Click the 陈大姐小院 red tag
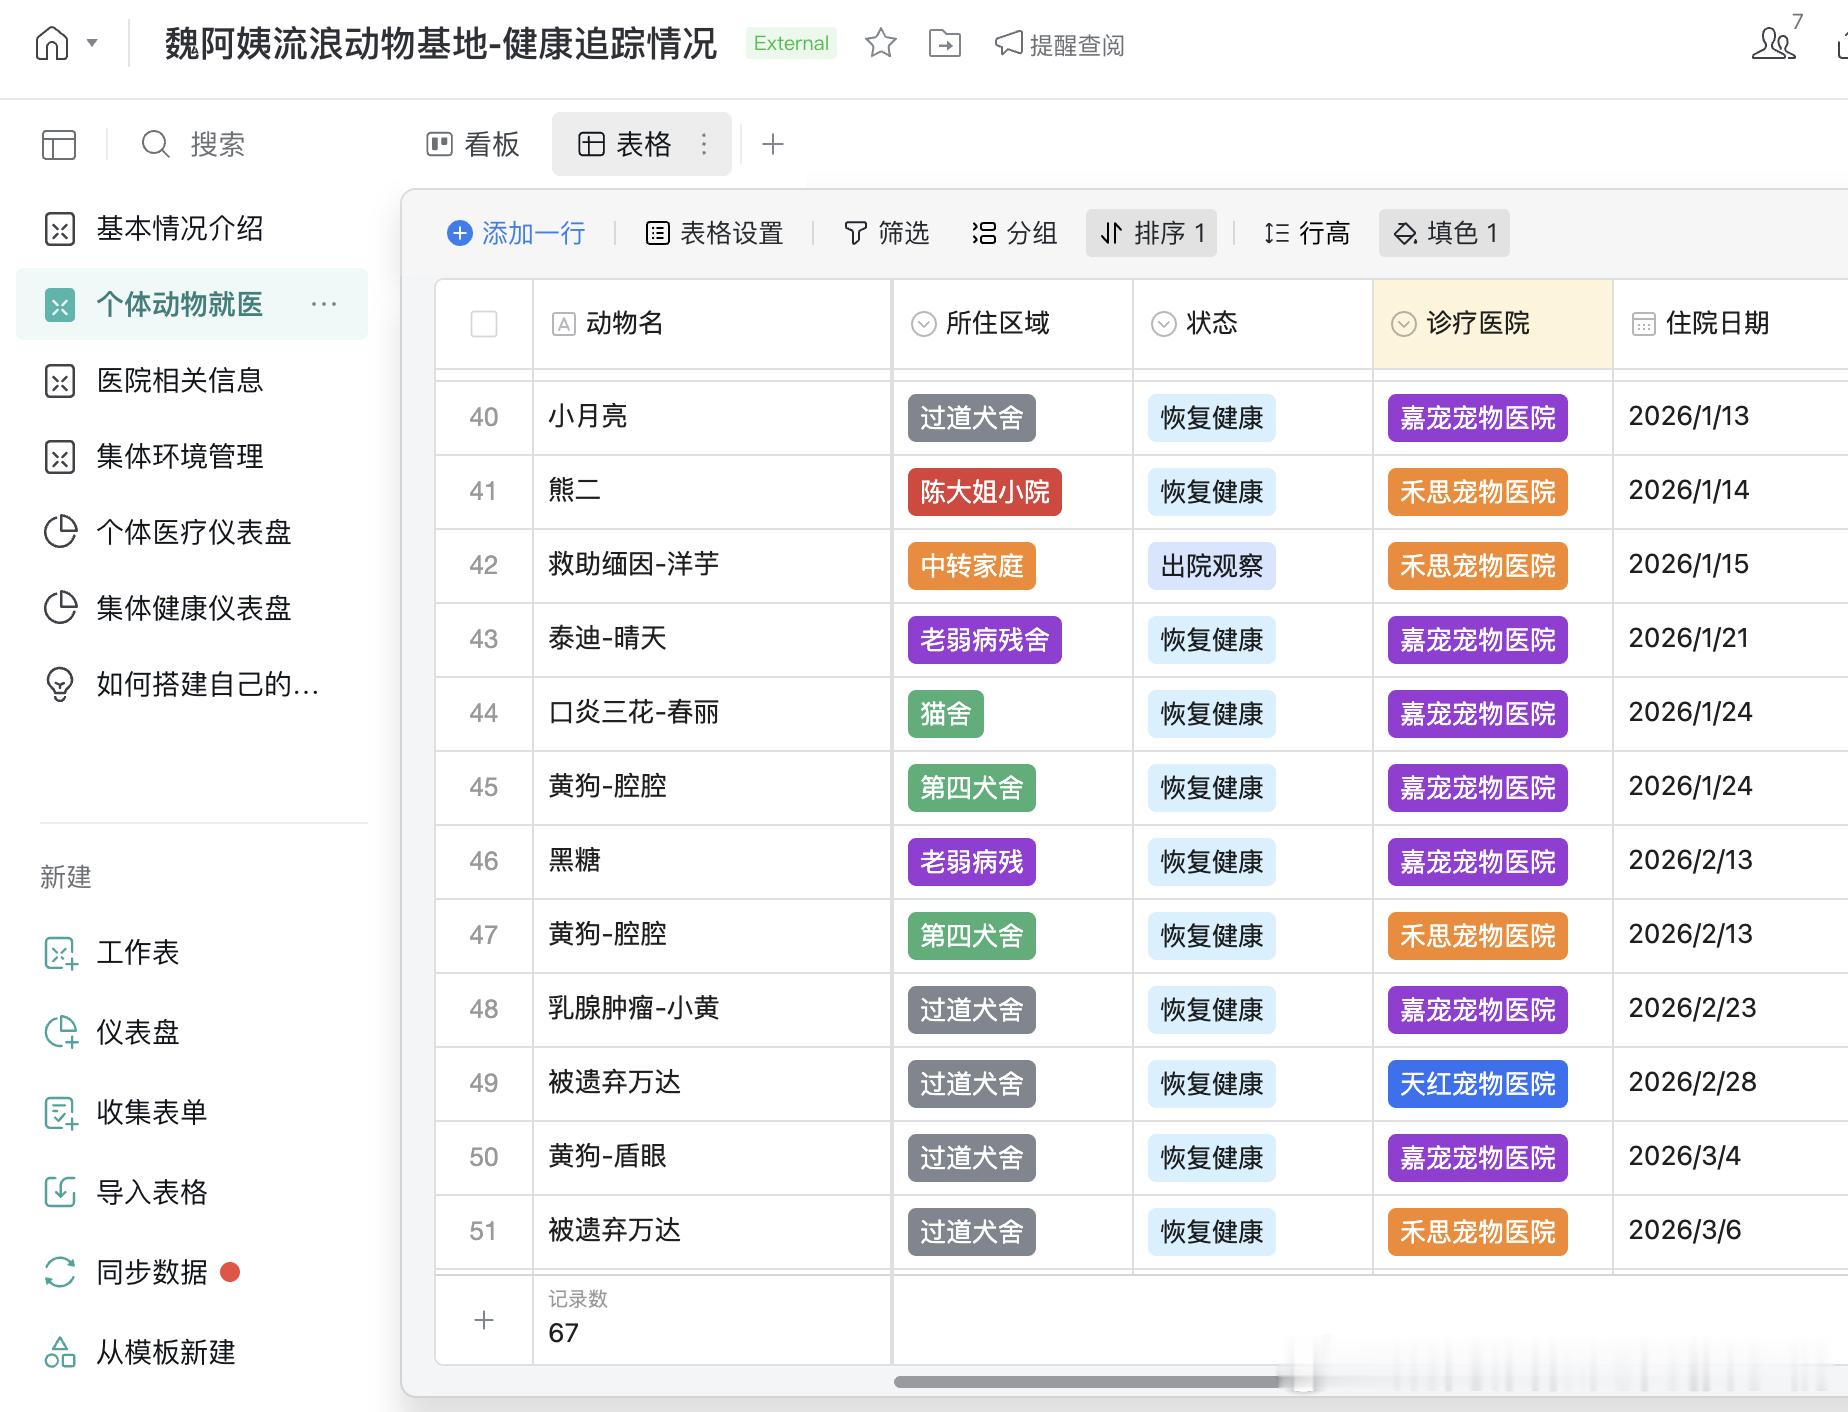The width and height of the screenshot is (1848, 1412). [x=985, y=492]
